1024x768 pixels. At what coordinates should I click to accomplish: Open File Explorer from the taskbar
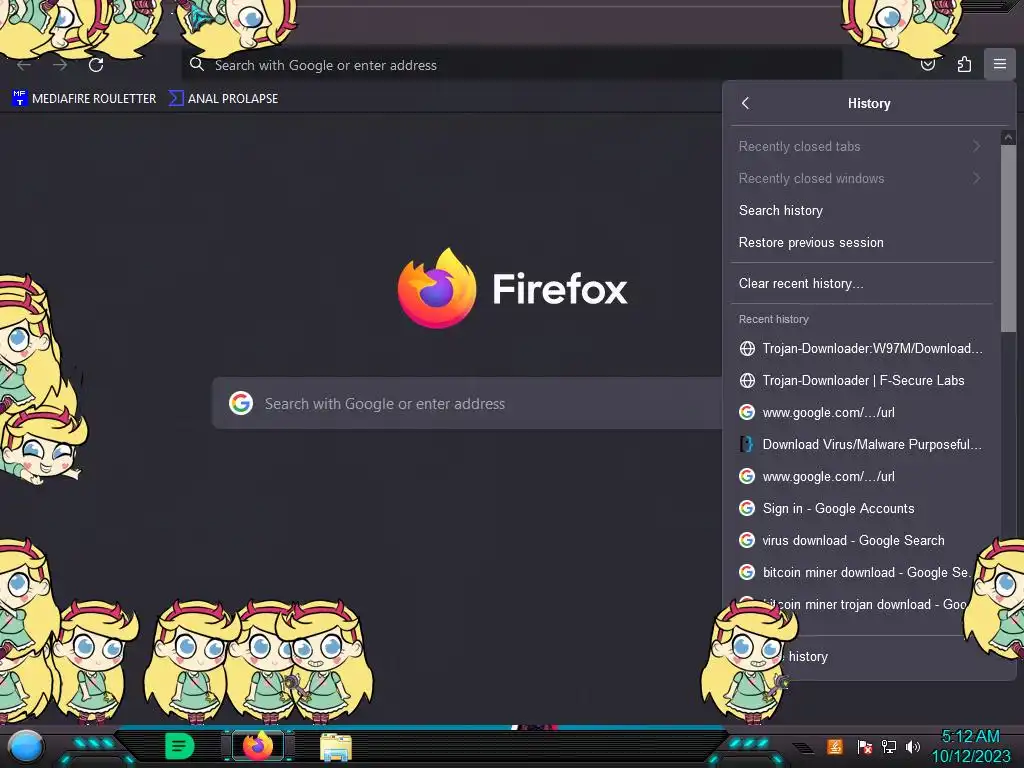pyautogui.click(x=336, y=747)
